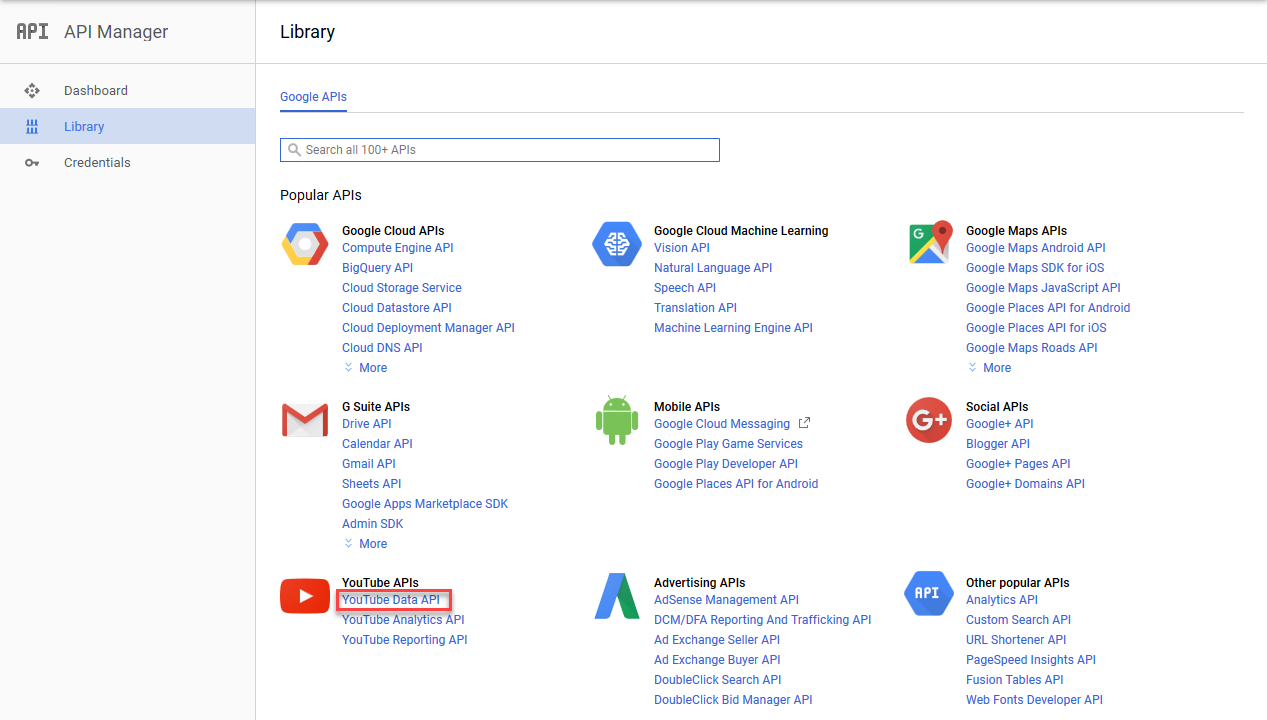Viewport: 1267px width, 720px height.
Task: Open Google Cloud Messaging link
Action: point(722,424)
